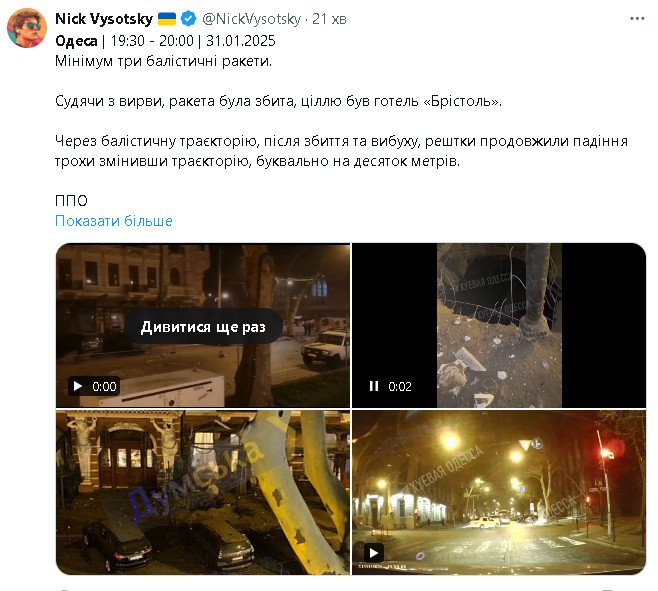Play the dashcam street video
658x591 pixels.
(373, 553)
